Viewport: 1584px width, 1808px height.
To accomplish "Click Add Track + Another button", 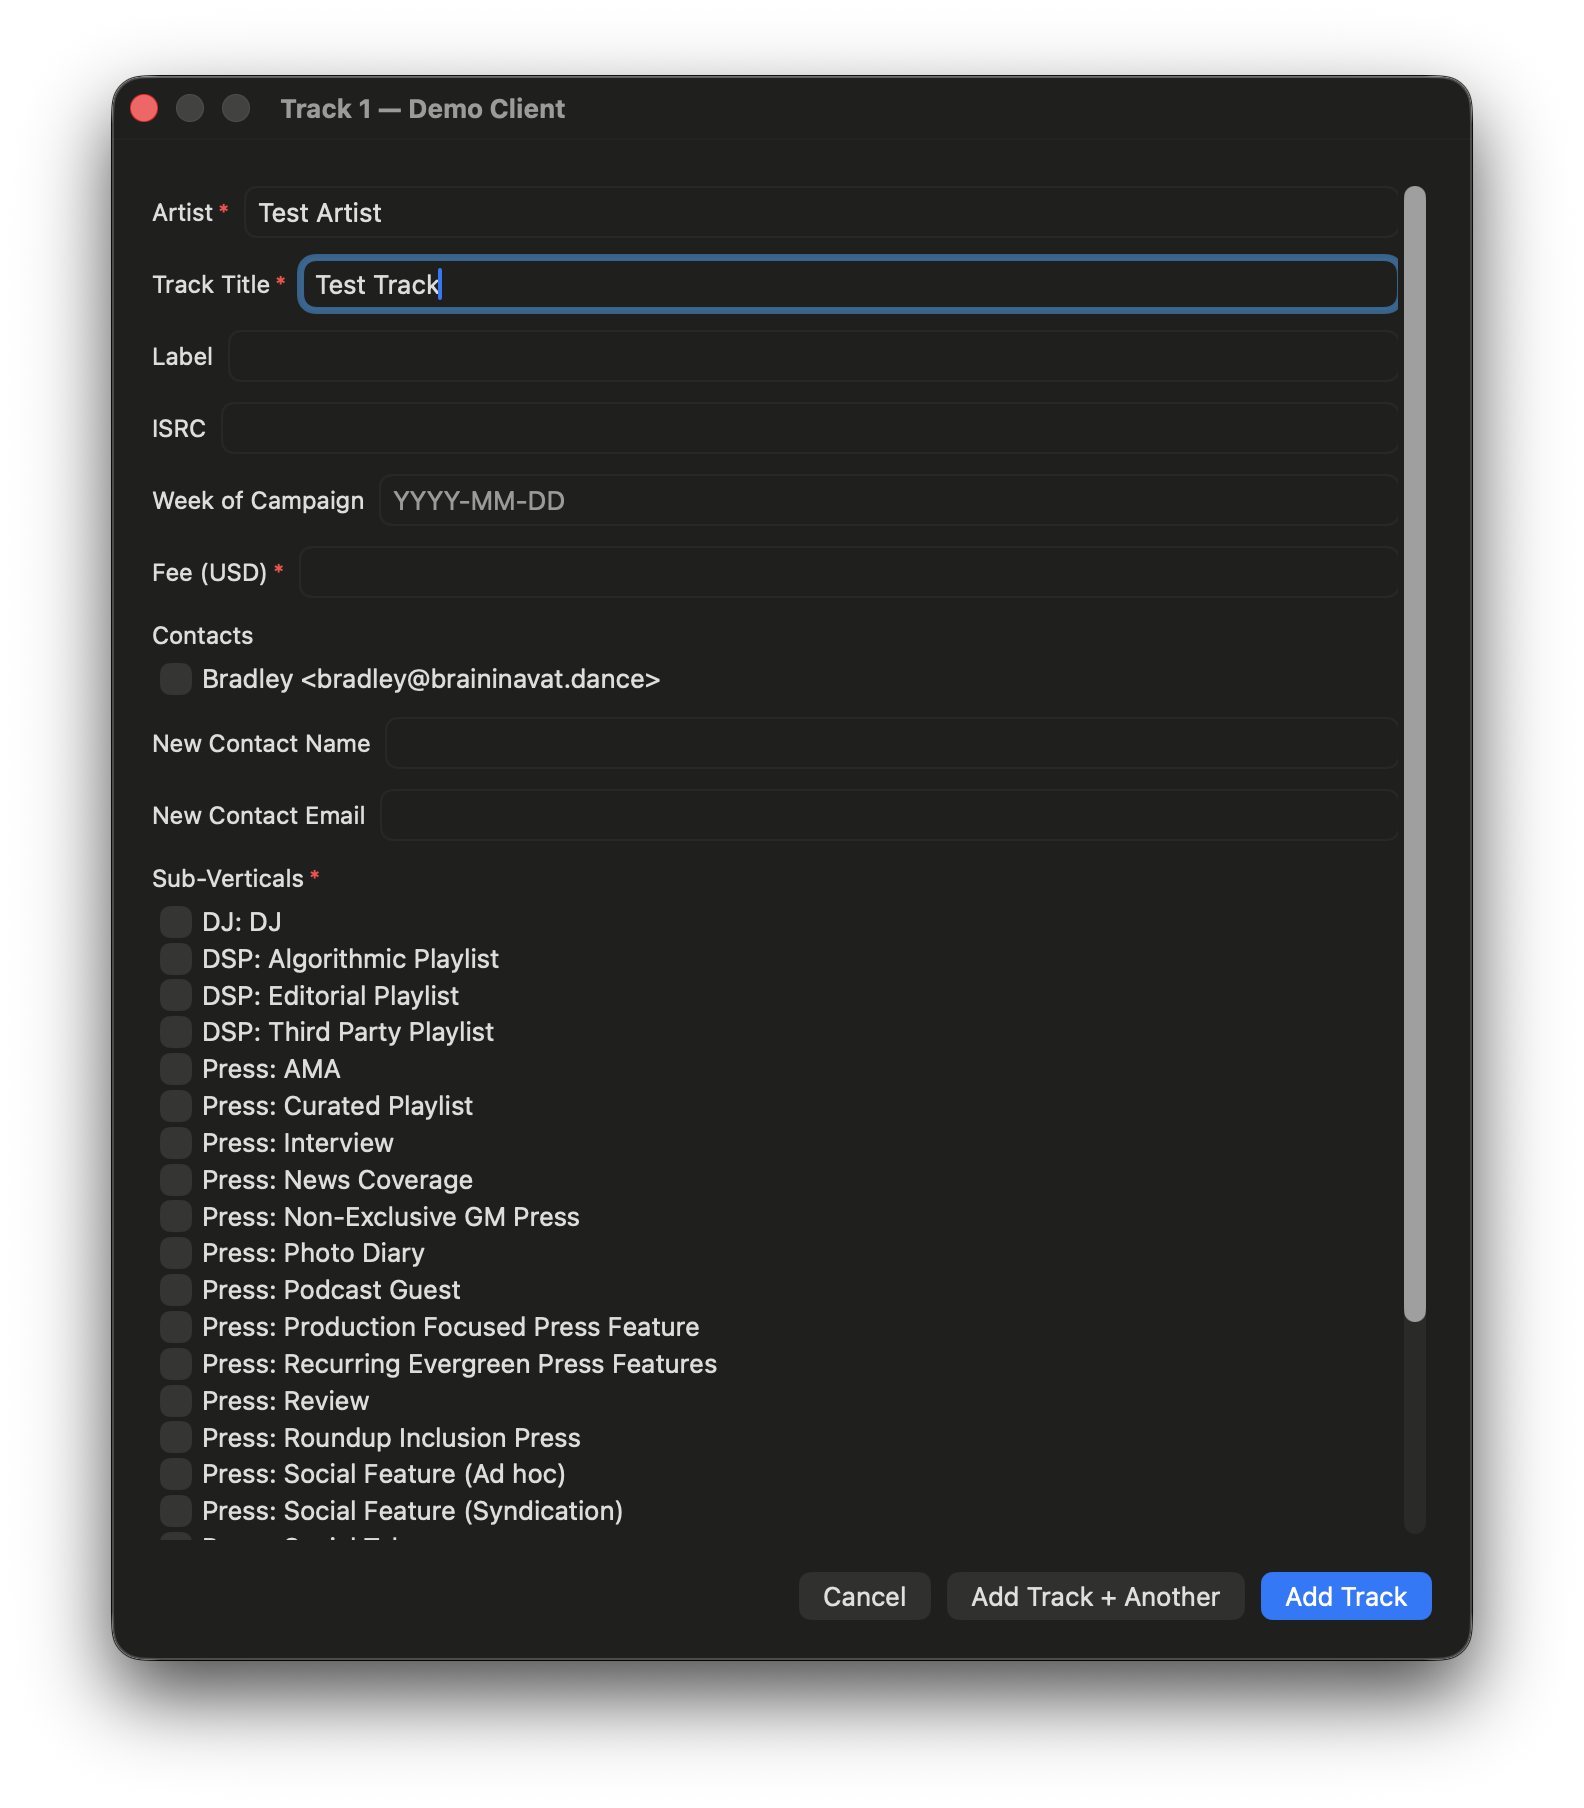I will tap(1096, 1596).
